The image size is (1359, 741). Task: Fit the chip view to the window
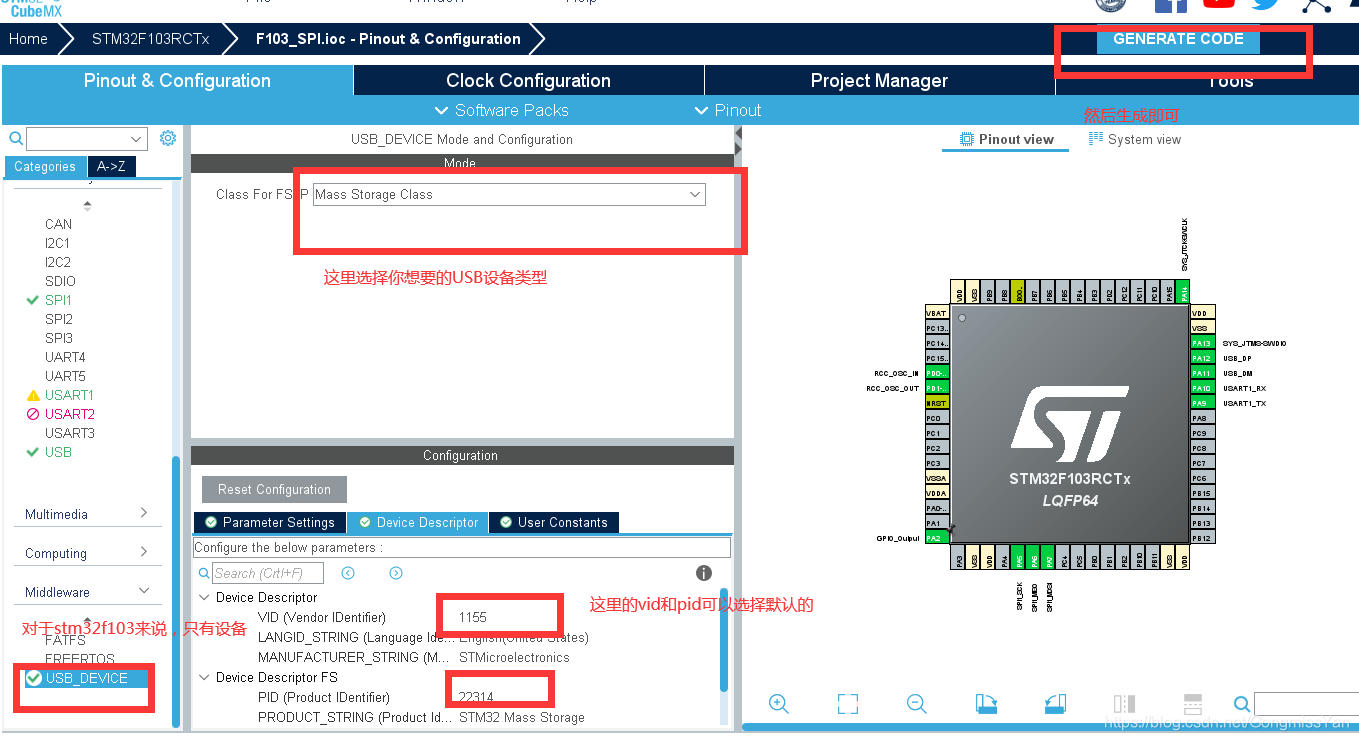tap(848, 703)
